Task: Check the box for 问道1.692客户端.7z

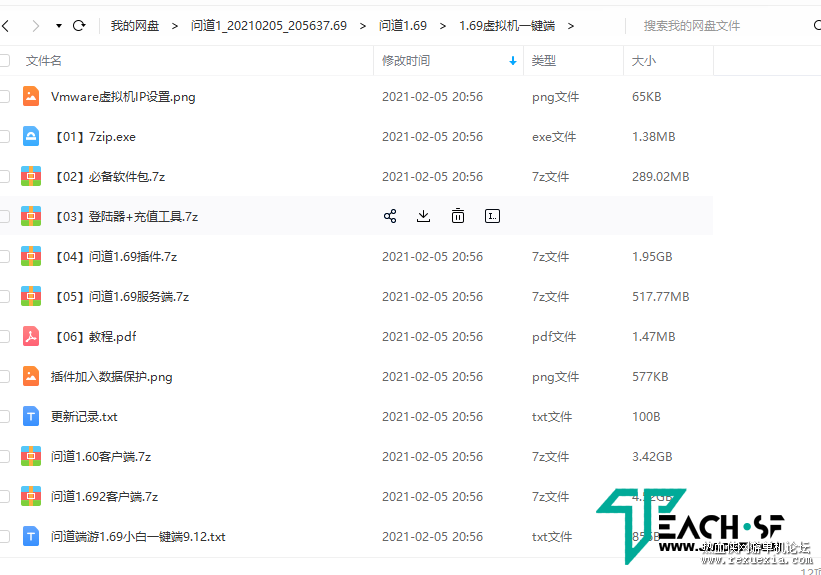Action: pyautogui.click(x=5, y=496)
